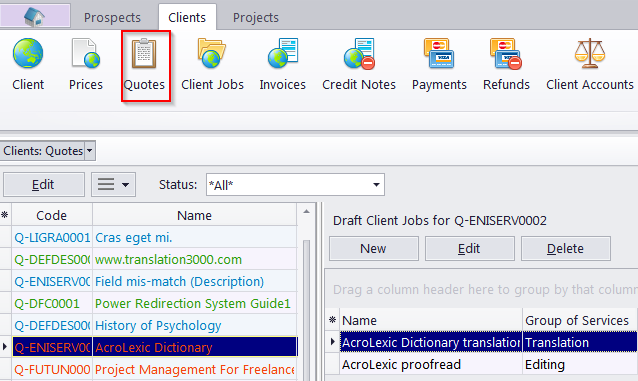Image resolution: width=638 pixels, height=381 pixels.
Task: Open the Status filter combo box
Action: click(295, 185)
